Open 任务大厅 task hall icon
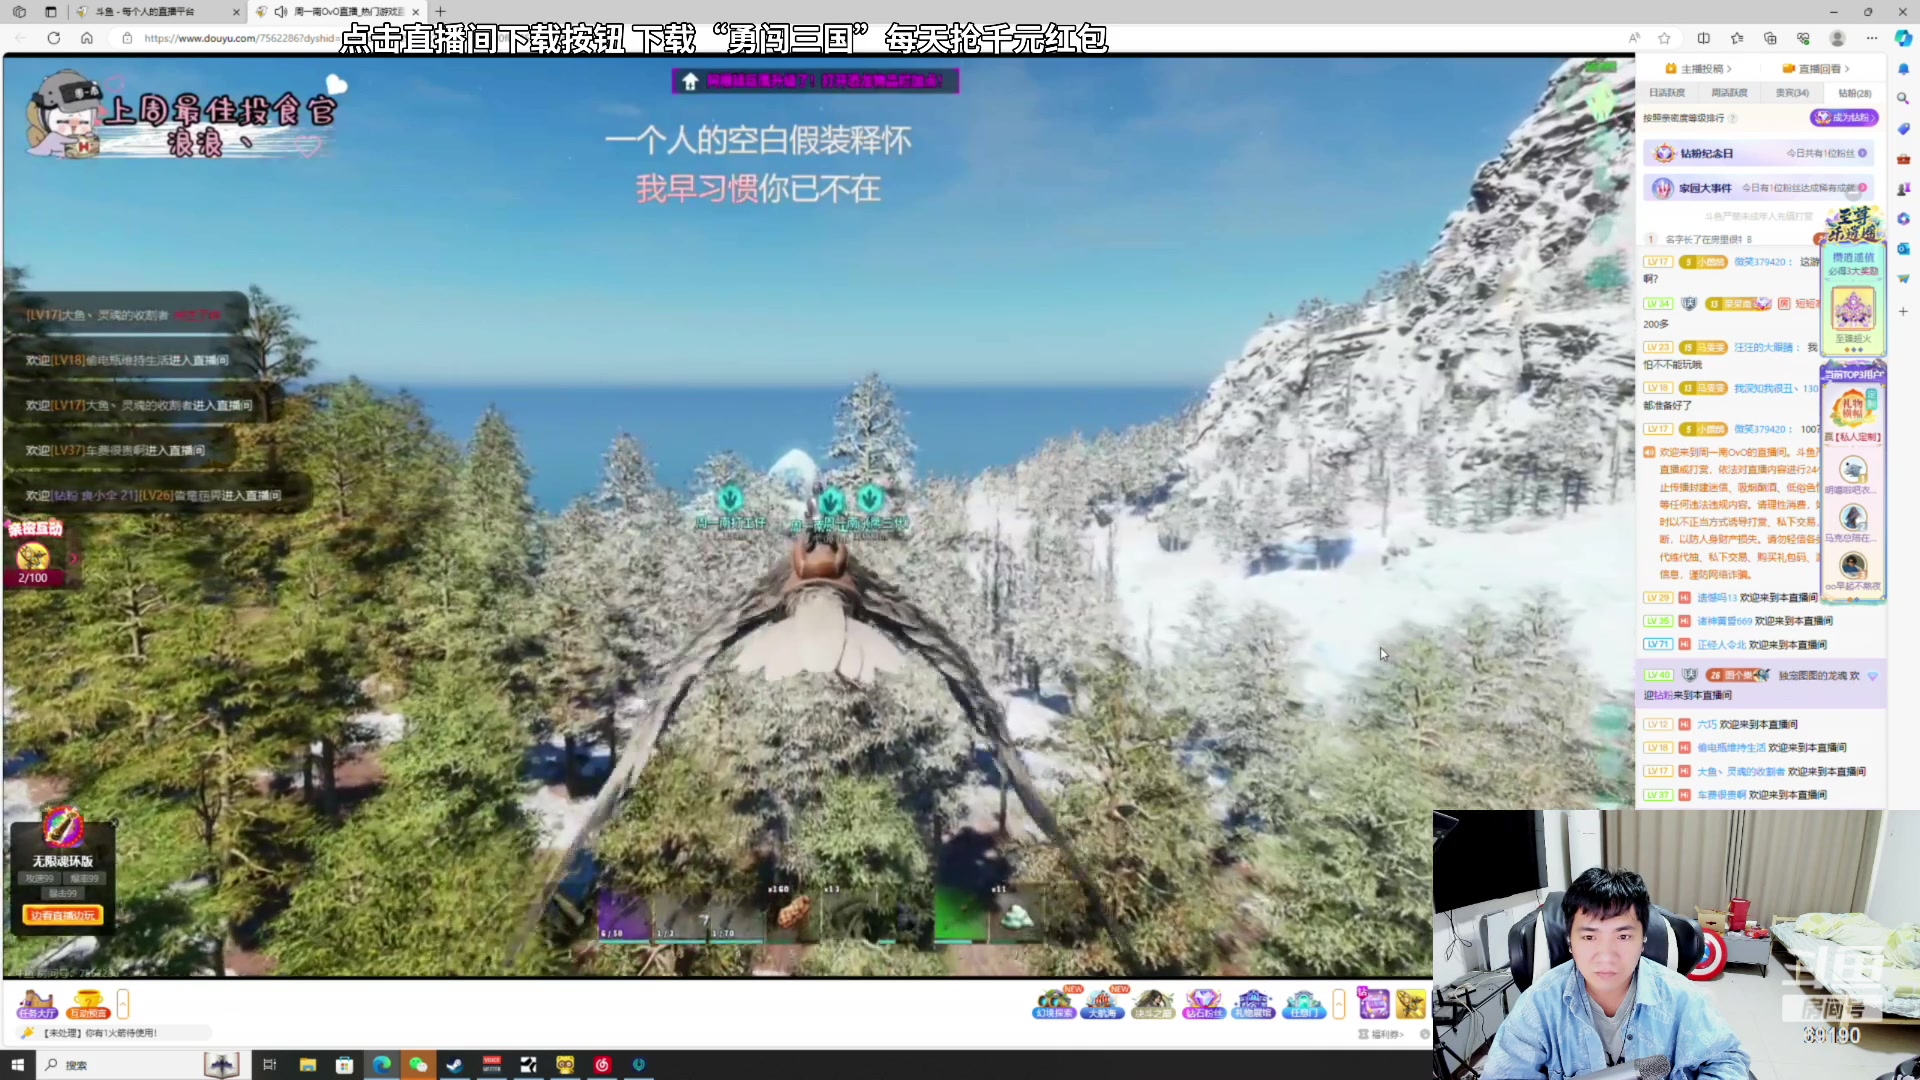The image size is (1920, 1080). (37, 1003)
